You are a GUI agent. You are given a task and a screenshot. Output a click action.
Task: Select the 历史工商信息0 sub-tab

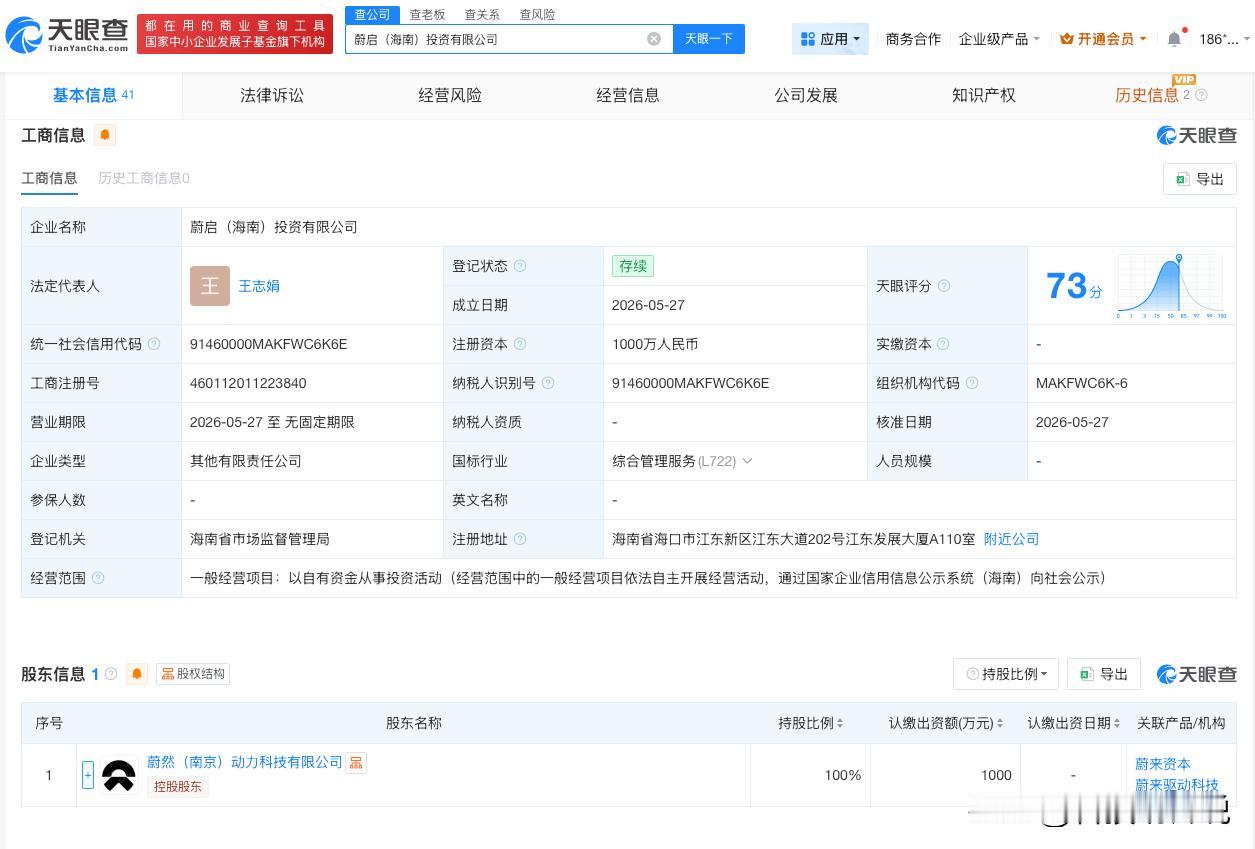(144, 178)
